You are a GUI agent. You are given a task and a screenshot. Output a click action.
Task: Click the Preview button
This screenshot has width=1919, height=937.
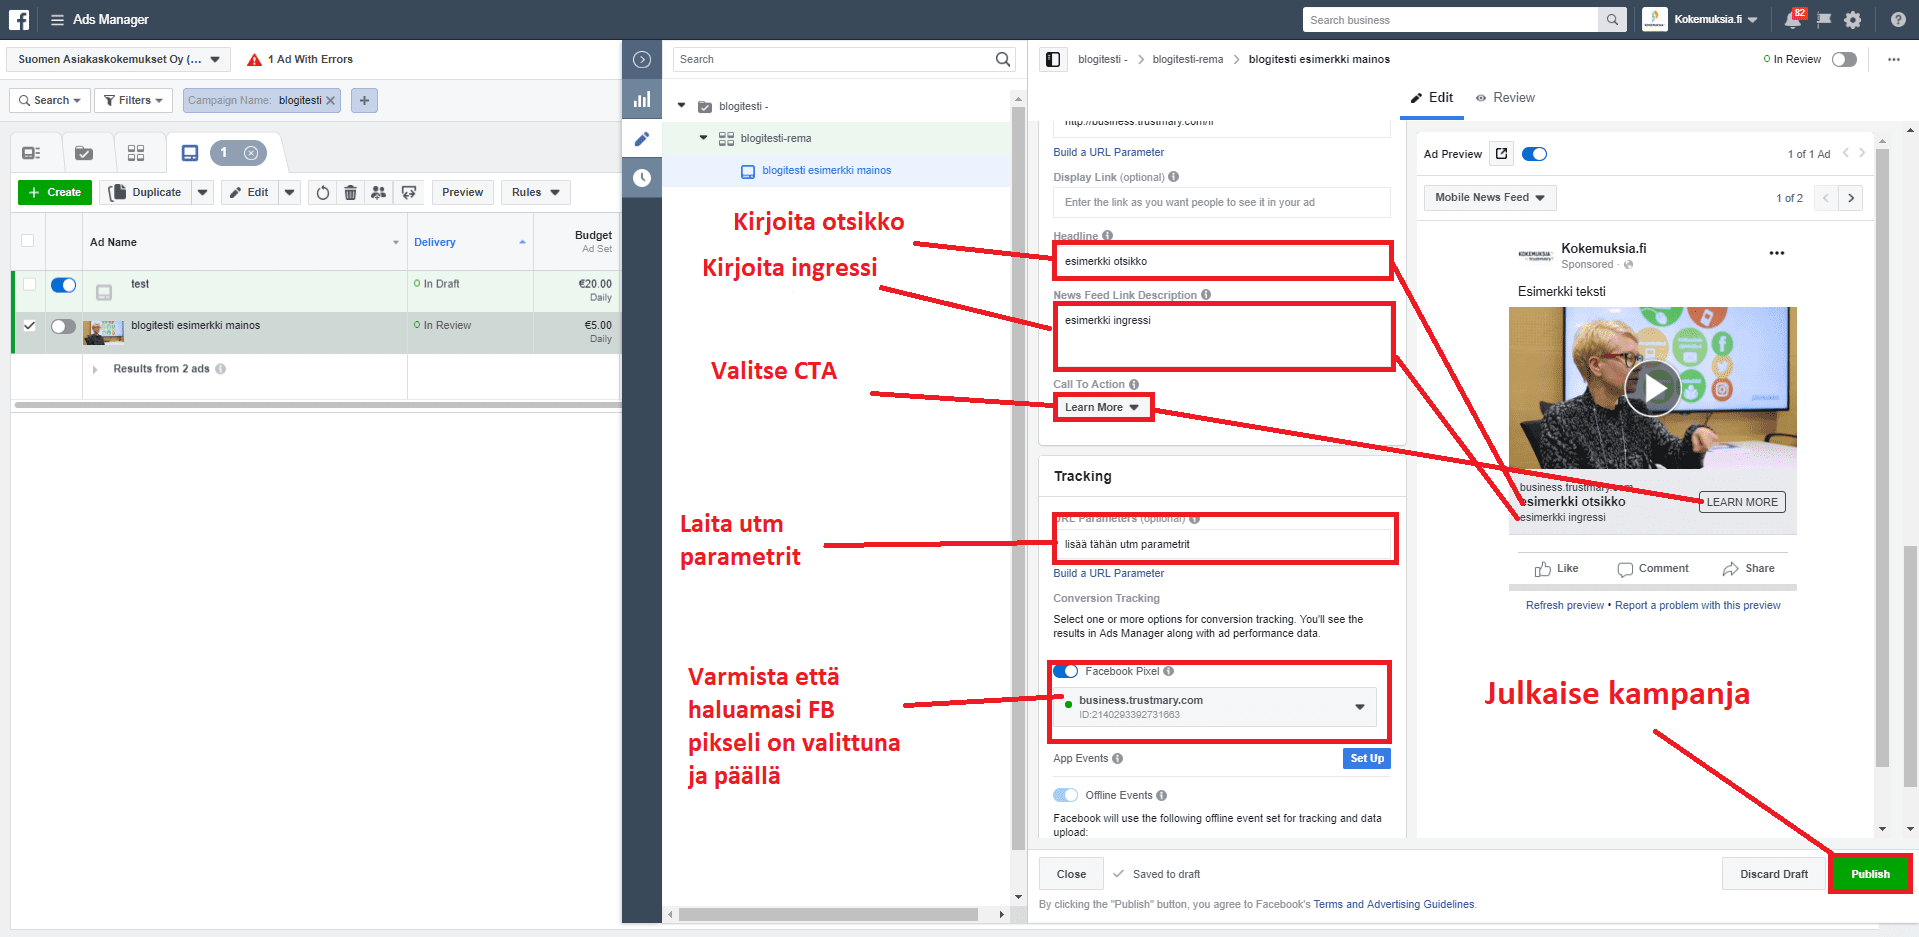pos(462,193)
